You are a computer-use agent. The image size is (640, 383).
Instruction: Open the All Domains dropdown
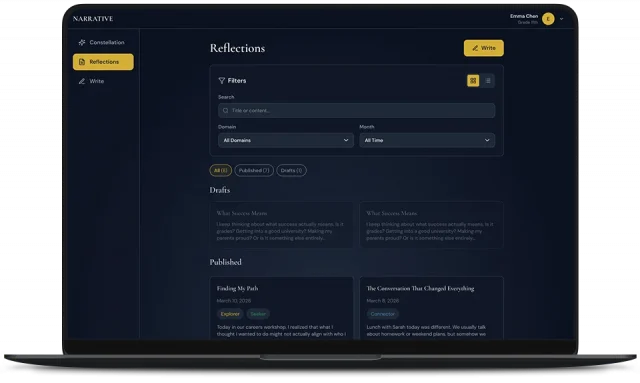[x=286, y=140]
